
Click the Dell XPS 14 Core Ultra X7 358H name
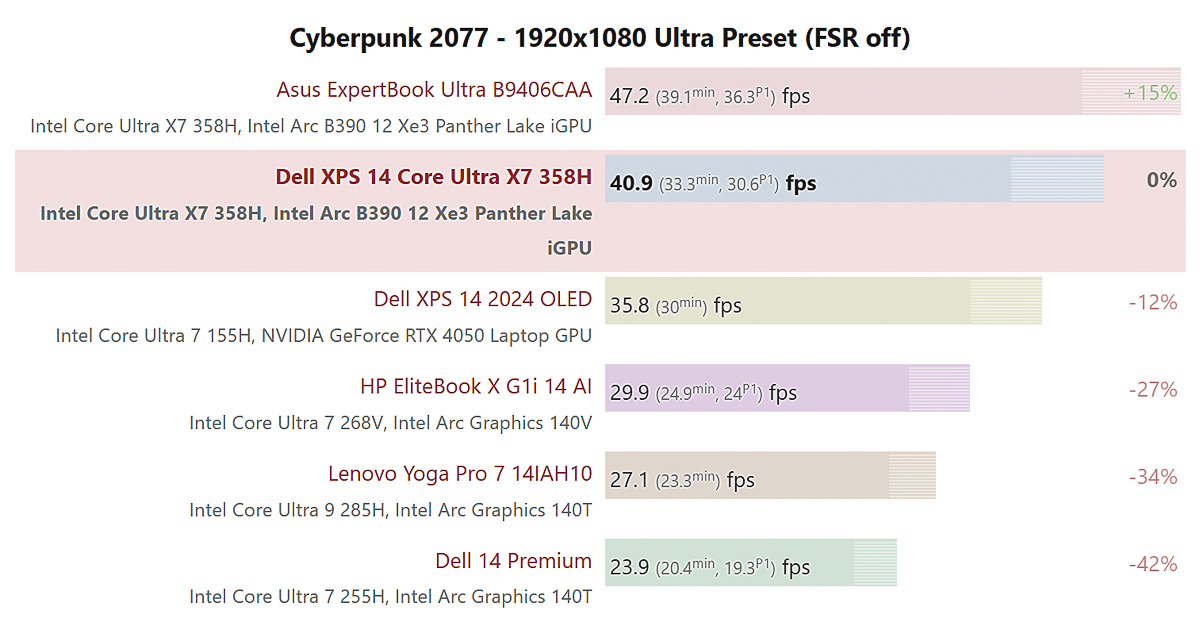pos(433,177)
